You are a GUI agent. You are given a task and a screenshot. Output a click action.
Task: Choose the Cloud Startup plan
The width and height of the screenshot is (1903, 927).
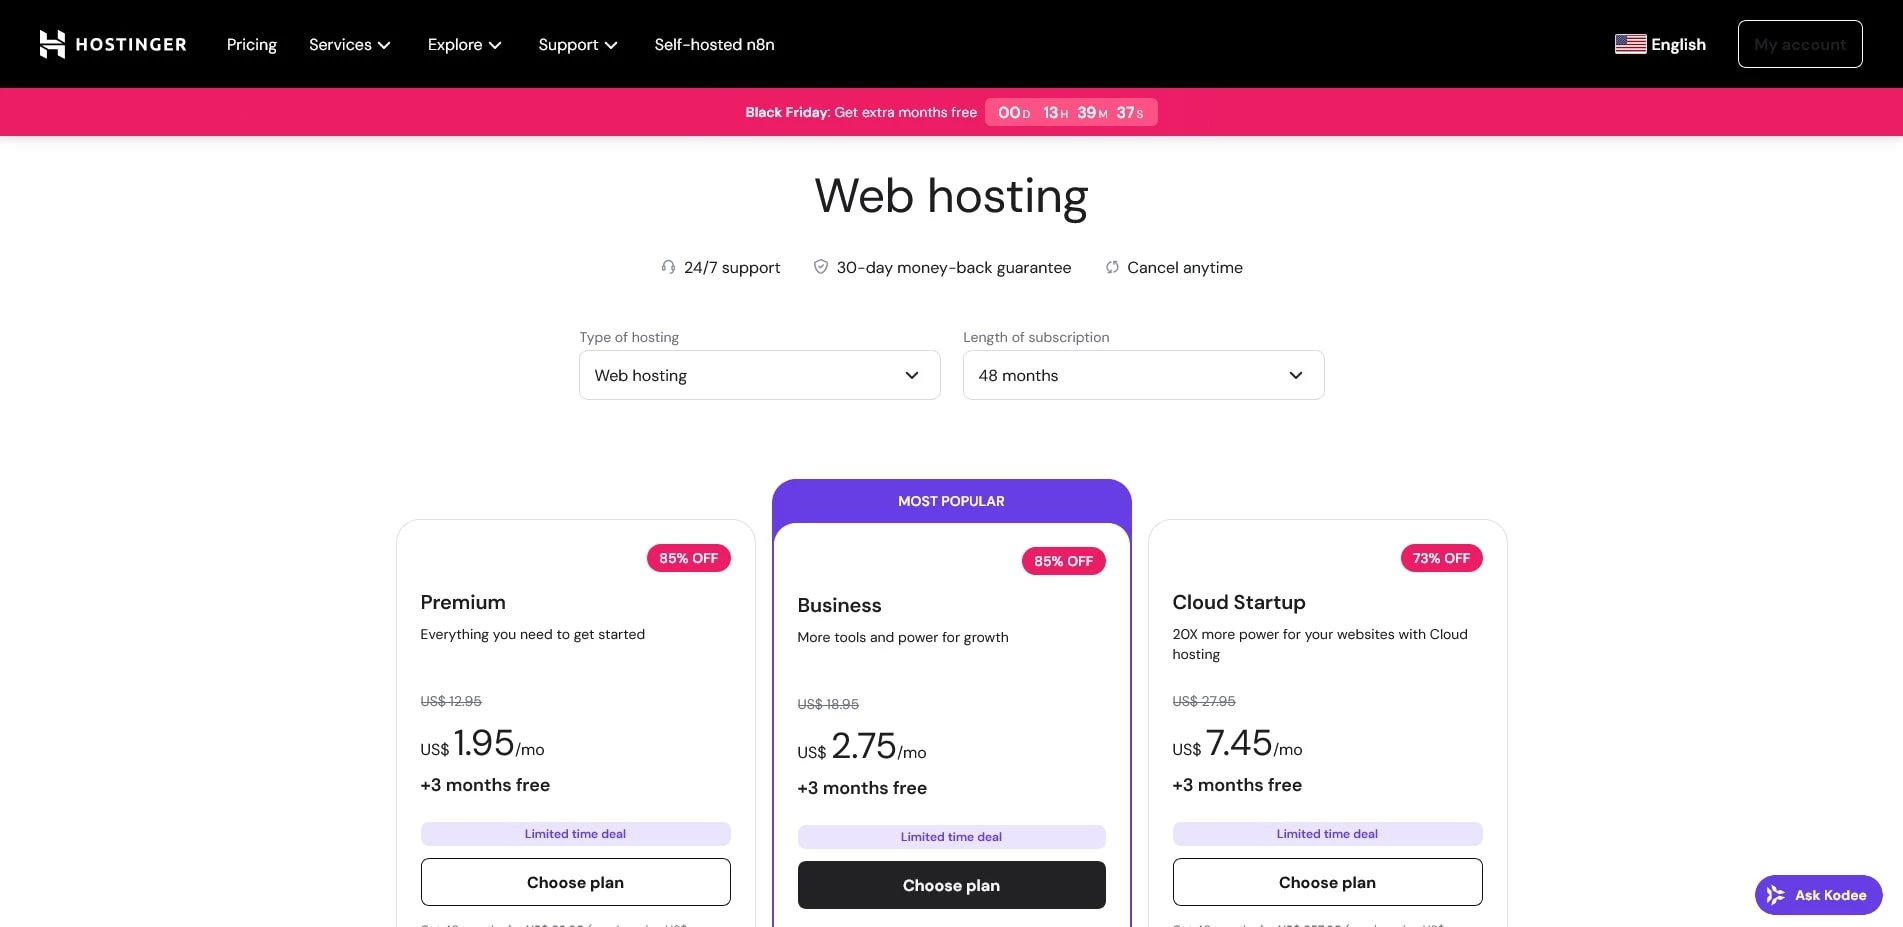(x=1326, y=882)
